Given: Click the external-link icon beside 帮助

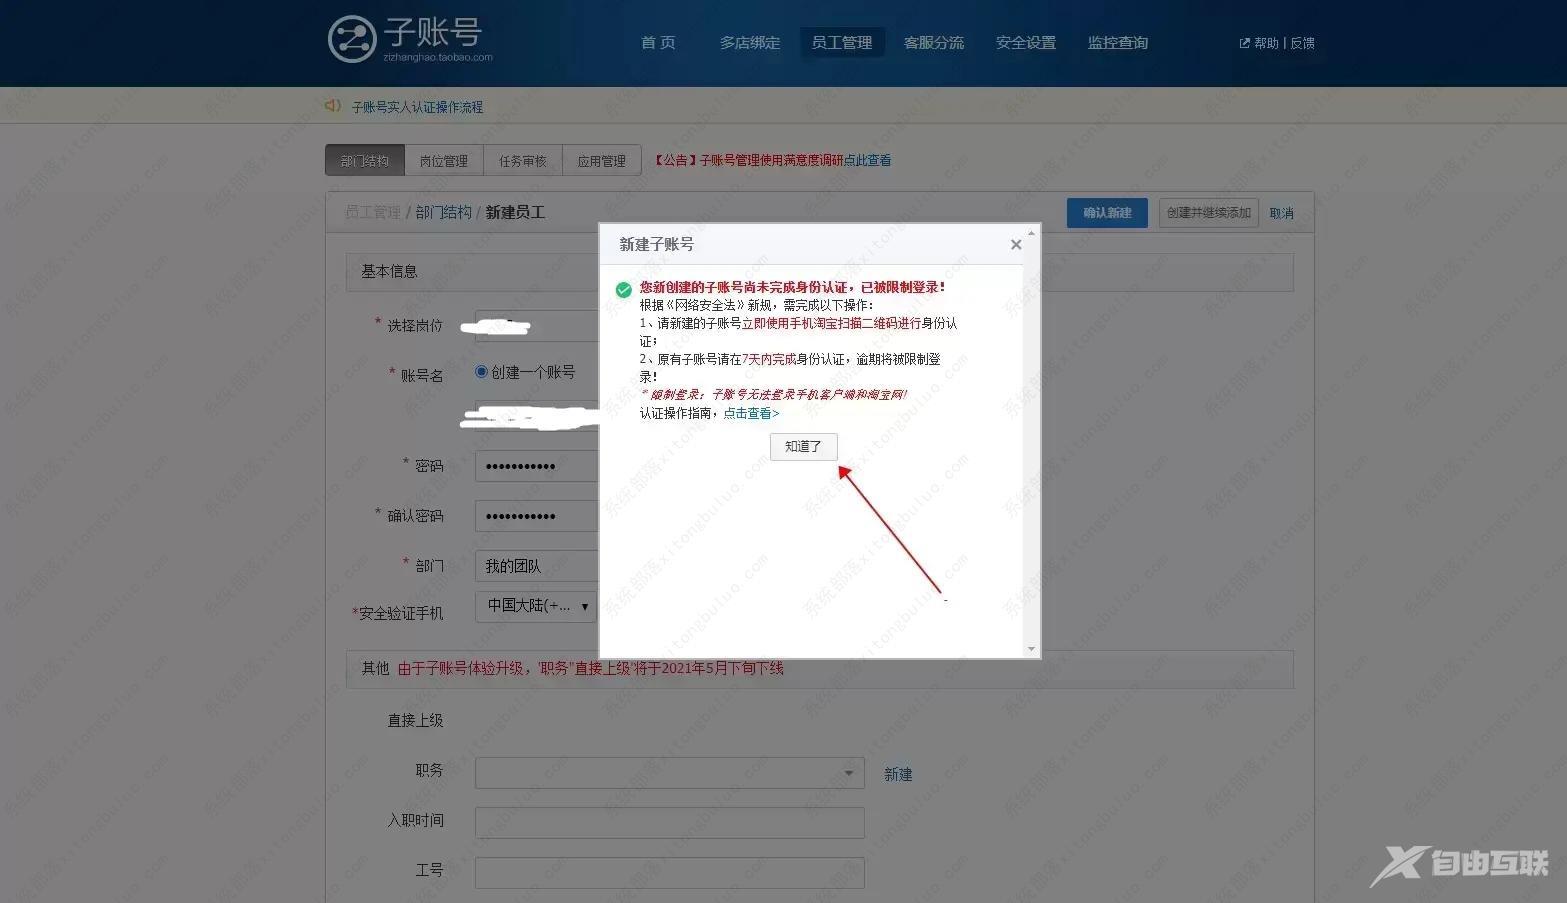Looking at the screenshot, I should click(1243, 43).
